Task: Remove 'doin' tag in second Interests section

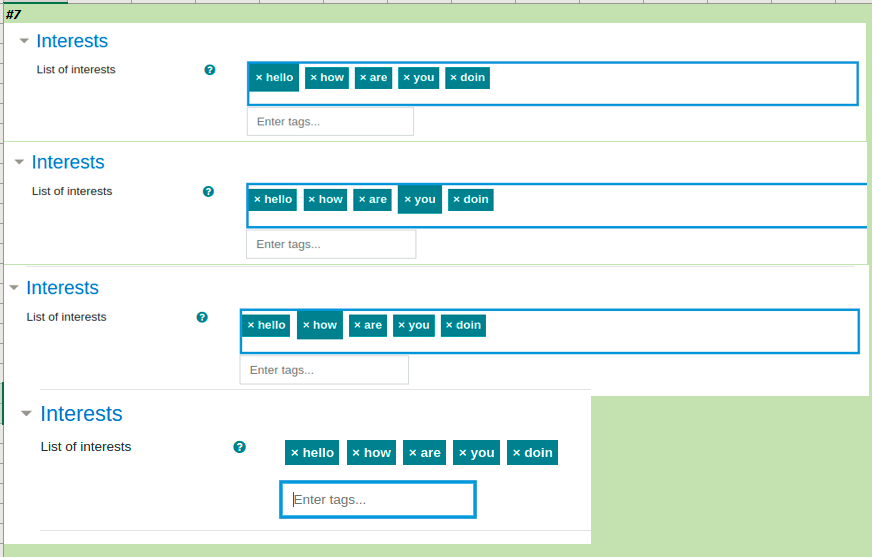Action: point(470,200)
